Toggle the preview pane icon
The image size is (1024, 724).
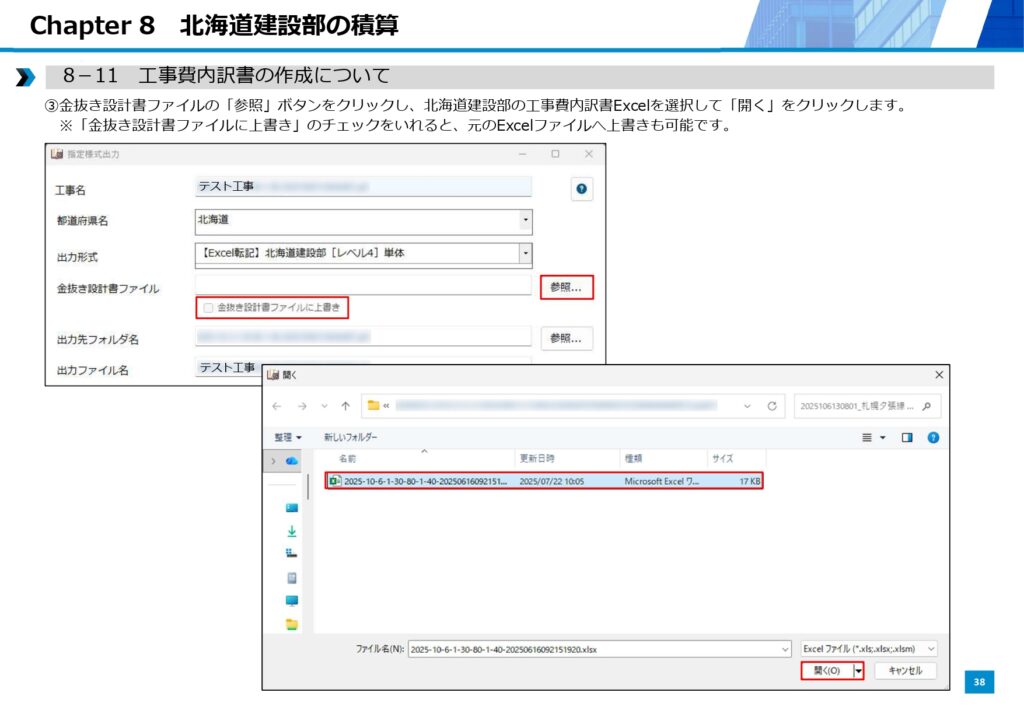(907, 437)
